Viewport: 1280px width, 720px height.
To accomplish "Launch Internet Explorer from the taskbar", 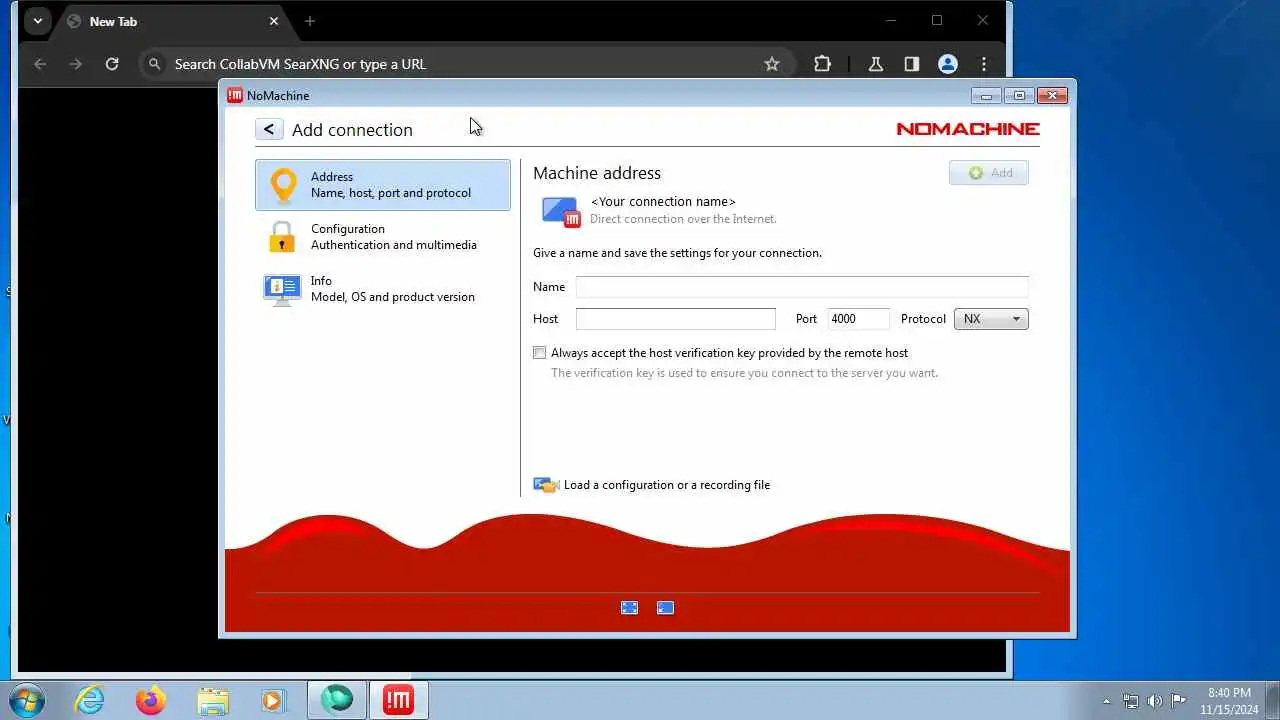I will click(90, 700).
